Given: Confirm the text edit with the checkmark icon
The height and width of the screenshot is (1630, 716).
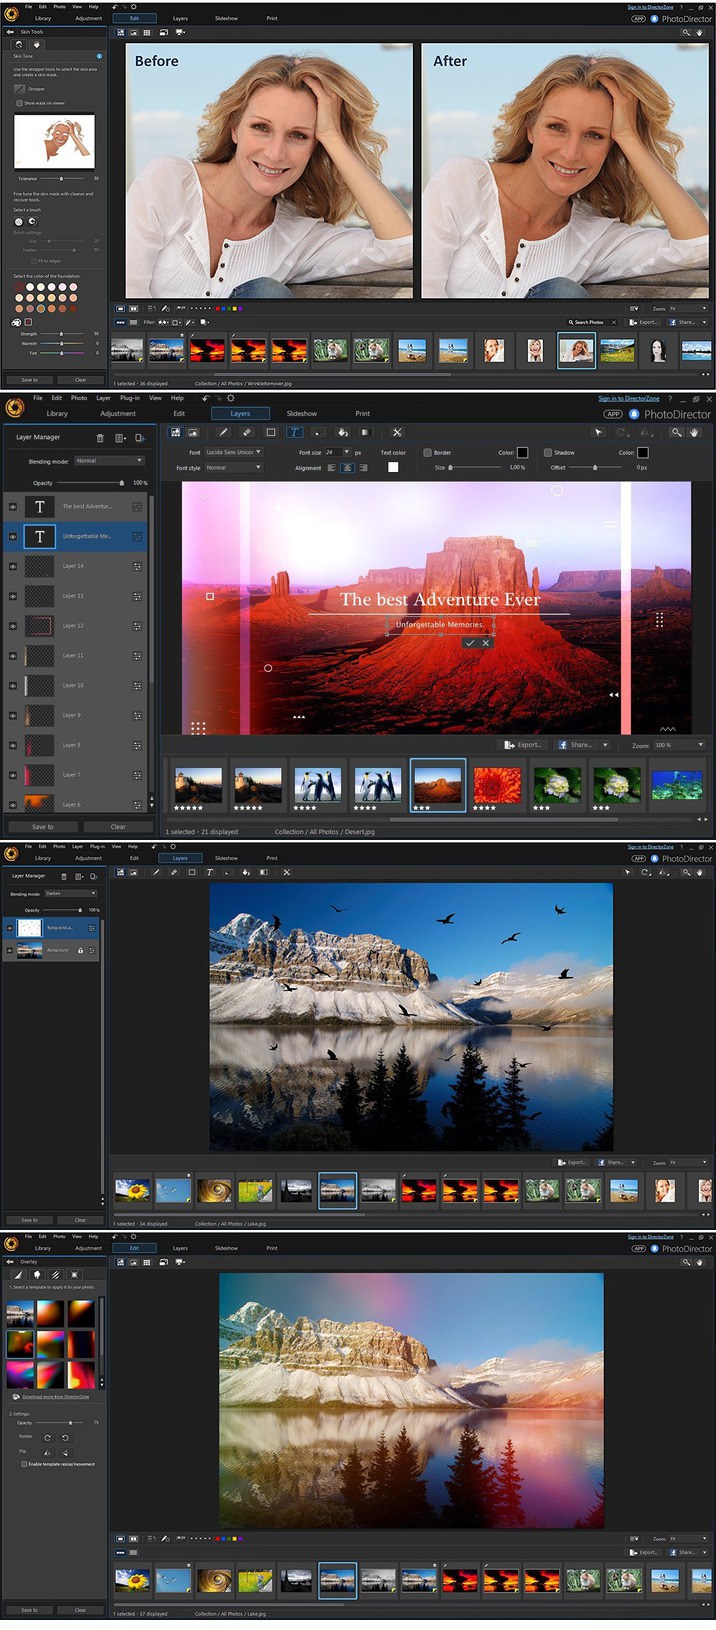Looking at the screenshot, I should 470,642.
